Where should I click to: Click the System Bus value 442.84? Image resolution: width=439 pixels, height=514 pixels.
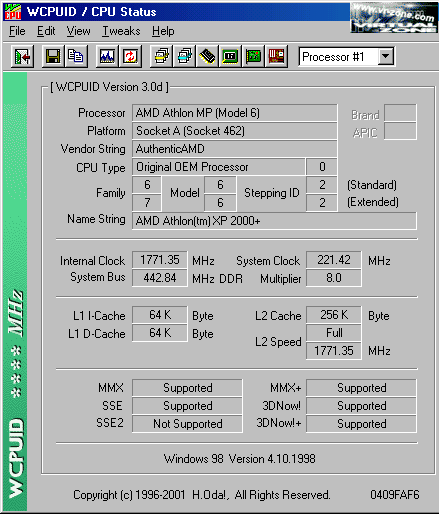160,278
